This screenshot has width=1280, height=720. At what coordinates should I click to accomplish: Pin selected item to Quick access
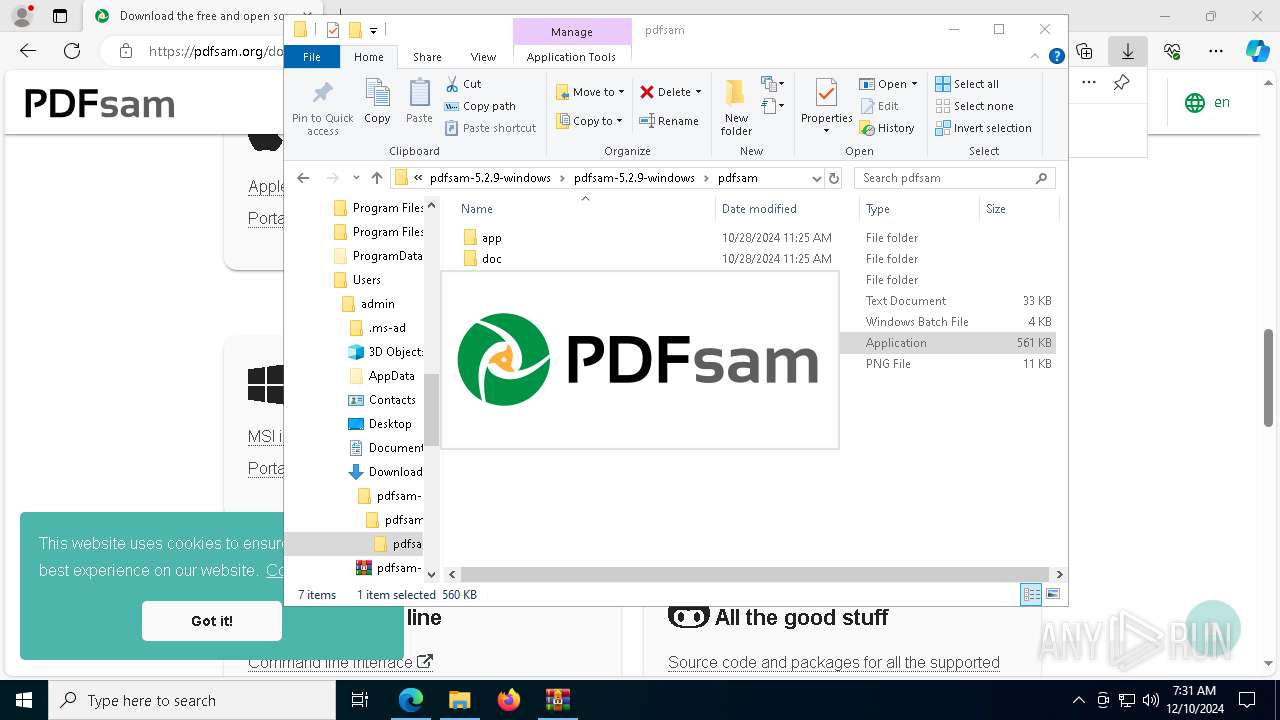(322, 108)
